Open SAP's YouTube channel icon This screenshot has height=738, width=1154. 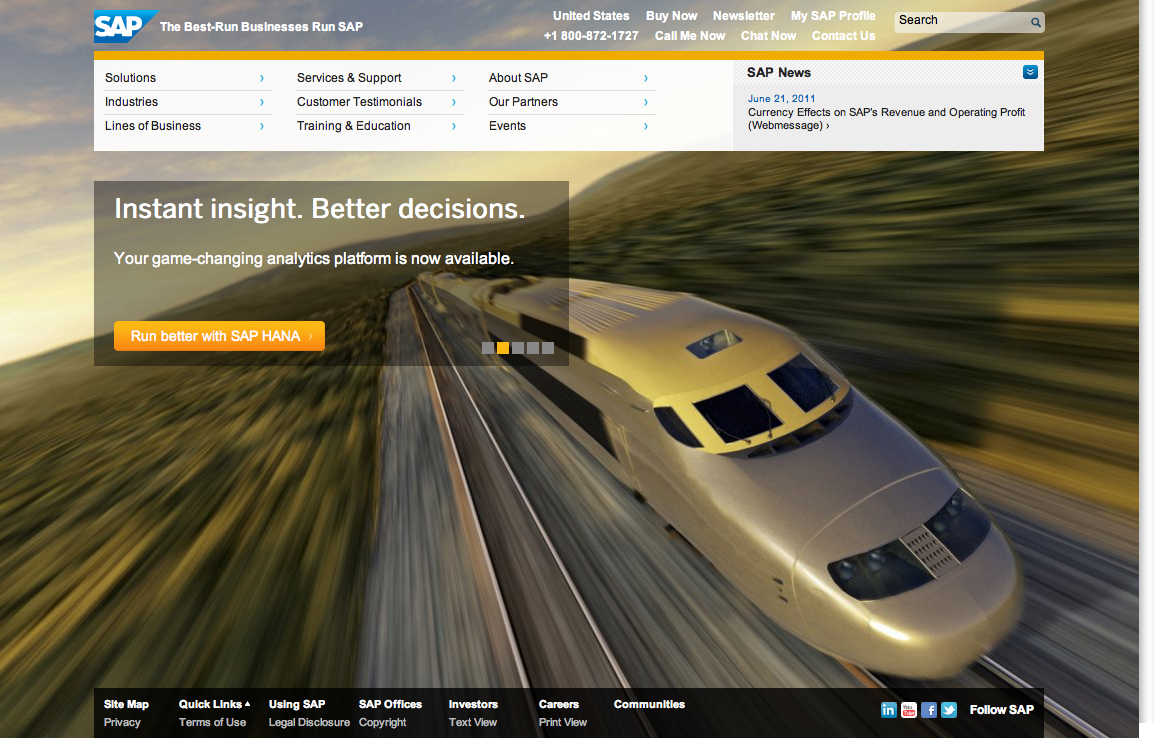tap(909, 710)
